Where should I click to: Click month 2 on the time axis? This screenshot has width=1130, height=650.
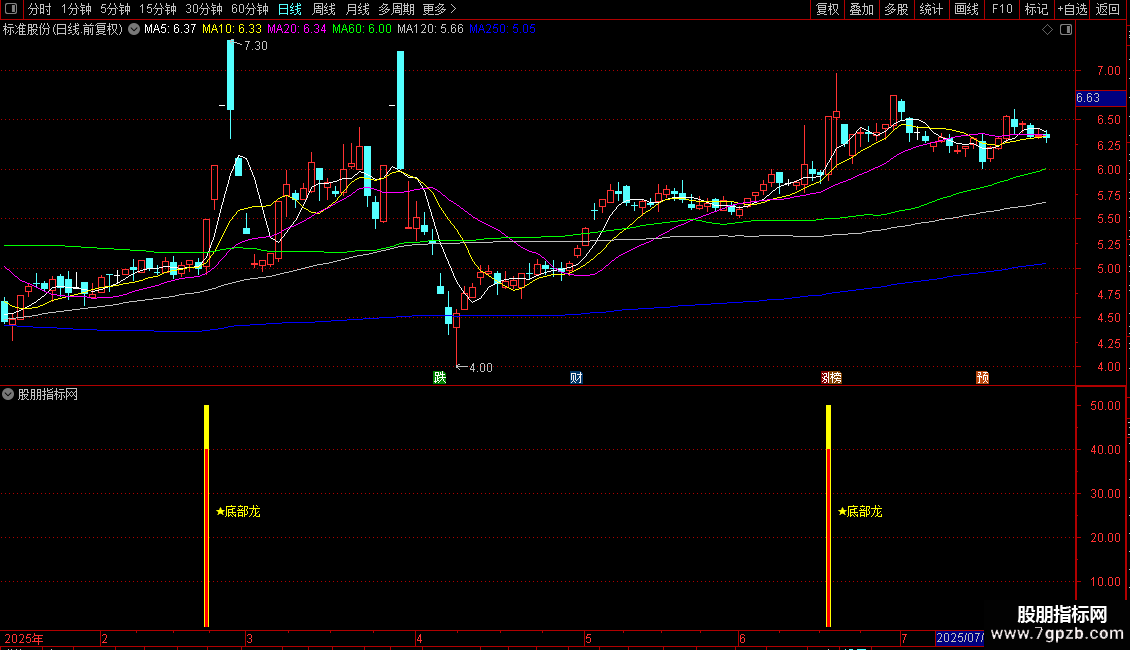tap(104, 638)
